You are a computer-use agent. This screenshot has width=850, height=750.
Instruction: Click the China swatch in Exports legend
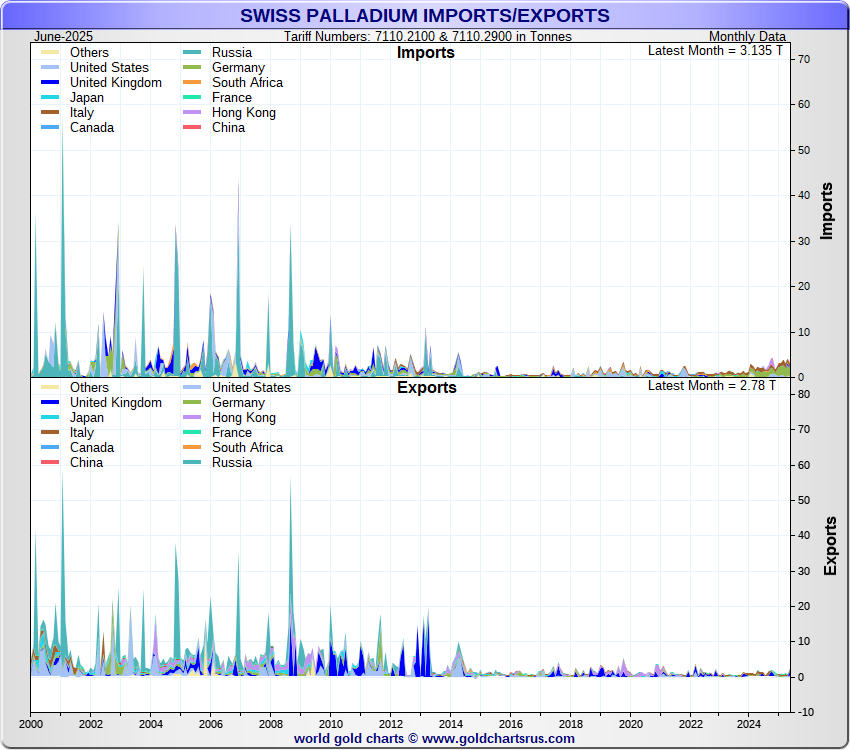(x=52, y=463)
